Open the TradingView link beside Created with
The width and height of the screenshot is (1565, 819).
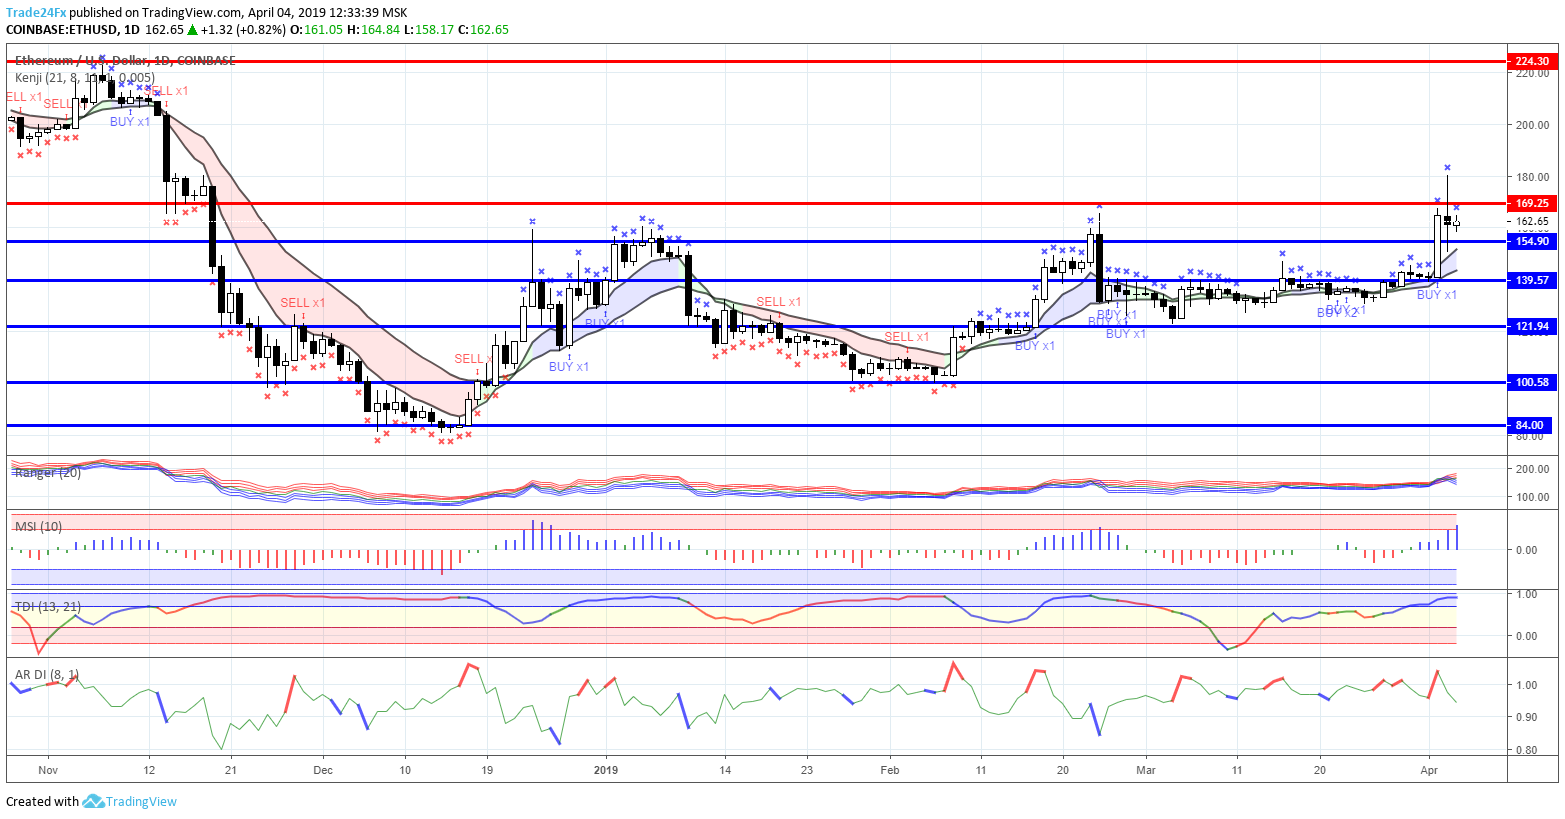(141, 801)
